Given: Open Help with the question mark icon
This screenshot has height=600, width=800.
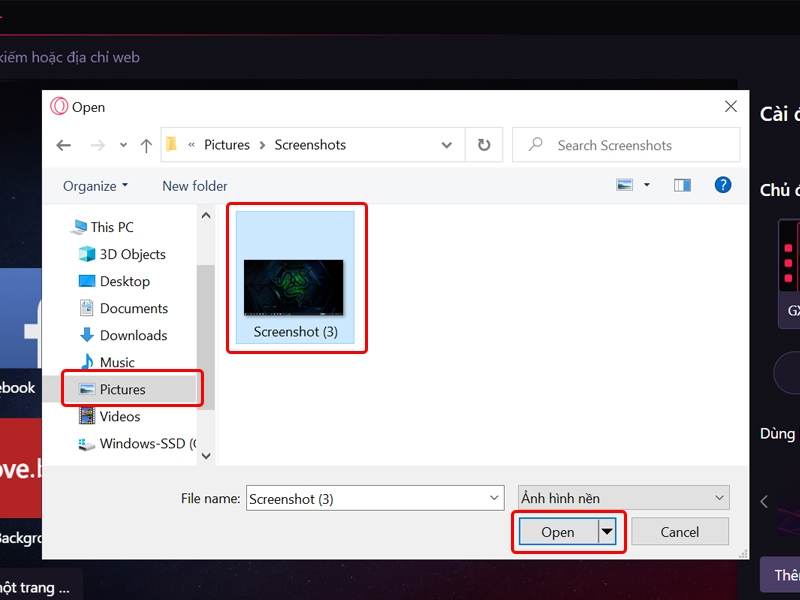Looking at the screenshot, I should coord(722,185).
